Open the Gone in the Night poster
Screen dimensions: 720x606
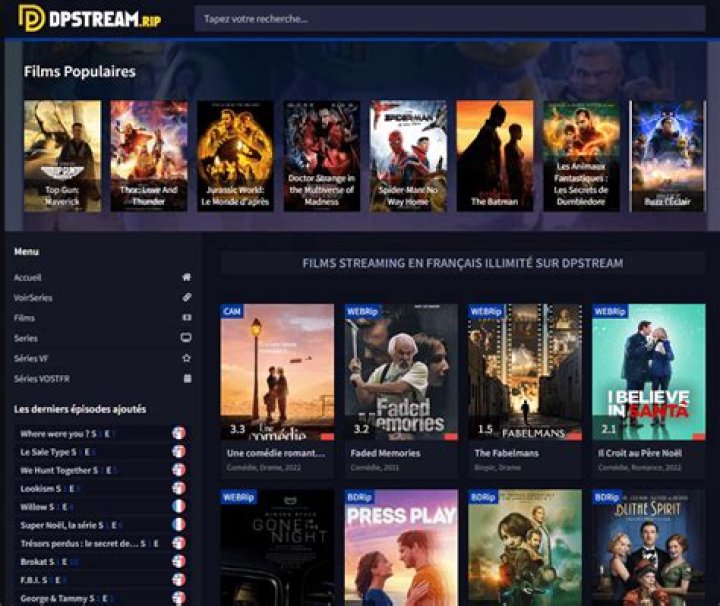277,548
